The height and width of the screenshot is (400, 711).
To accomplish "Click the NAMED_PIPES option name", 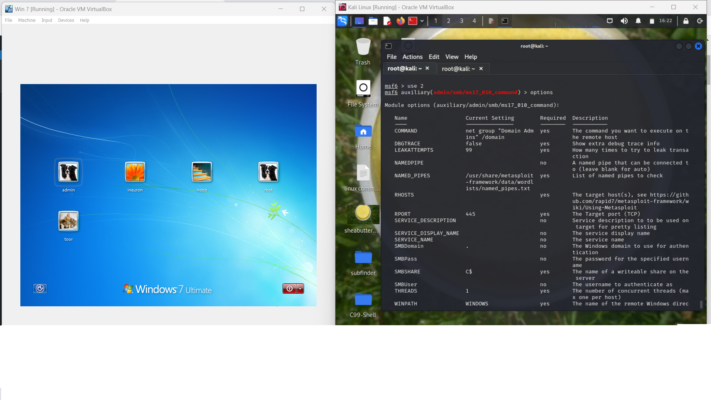I will (x=412, y=176).
